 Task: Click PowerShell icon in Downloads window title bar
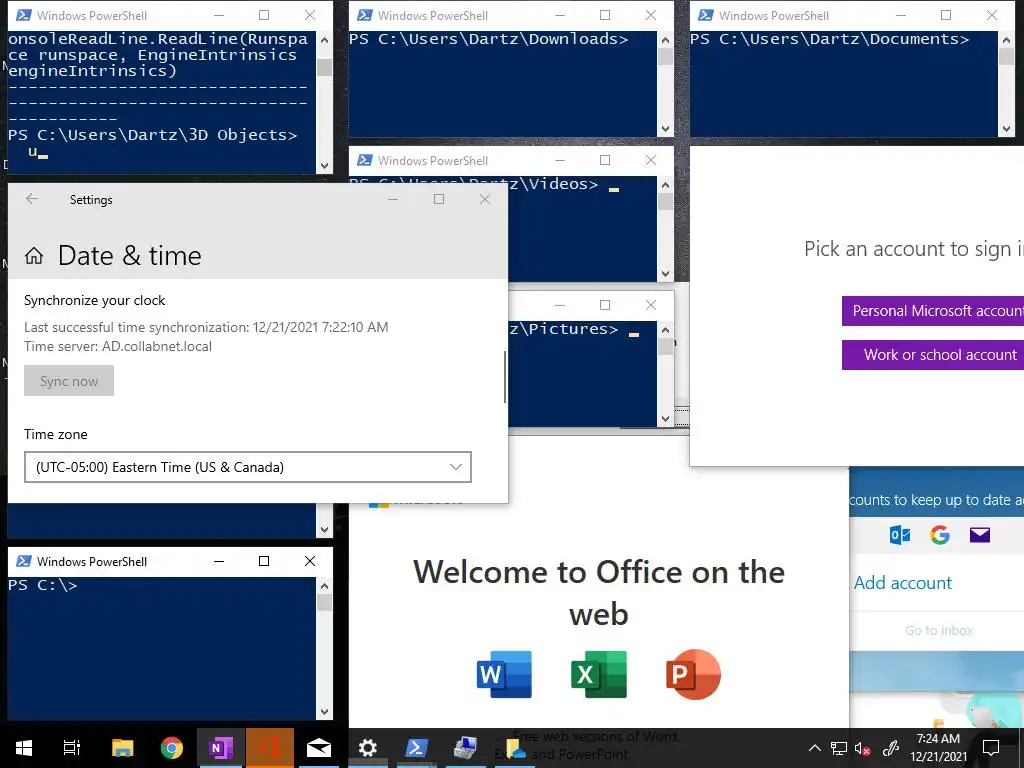point(365,15)
